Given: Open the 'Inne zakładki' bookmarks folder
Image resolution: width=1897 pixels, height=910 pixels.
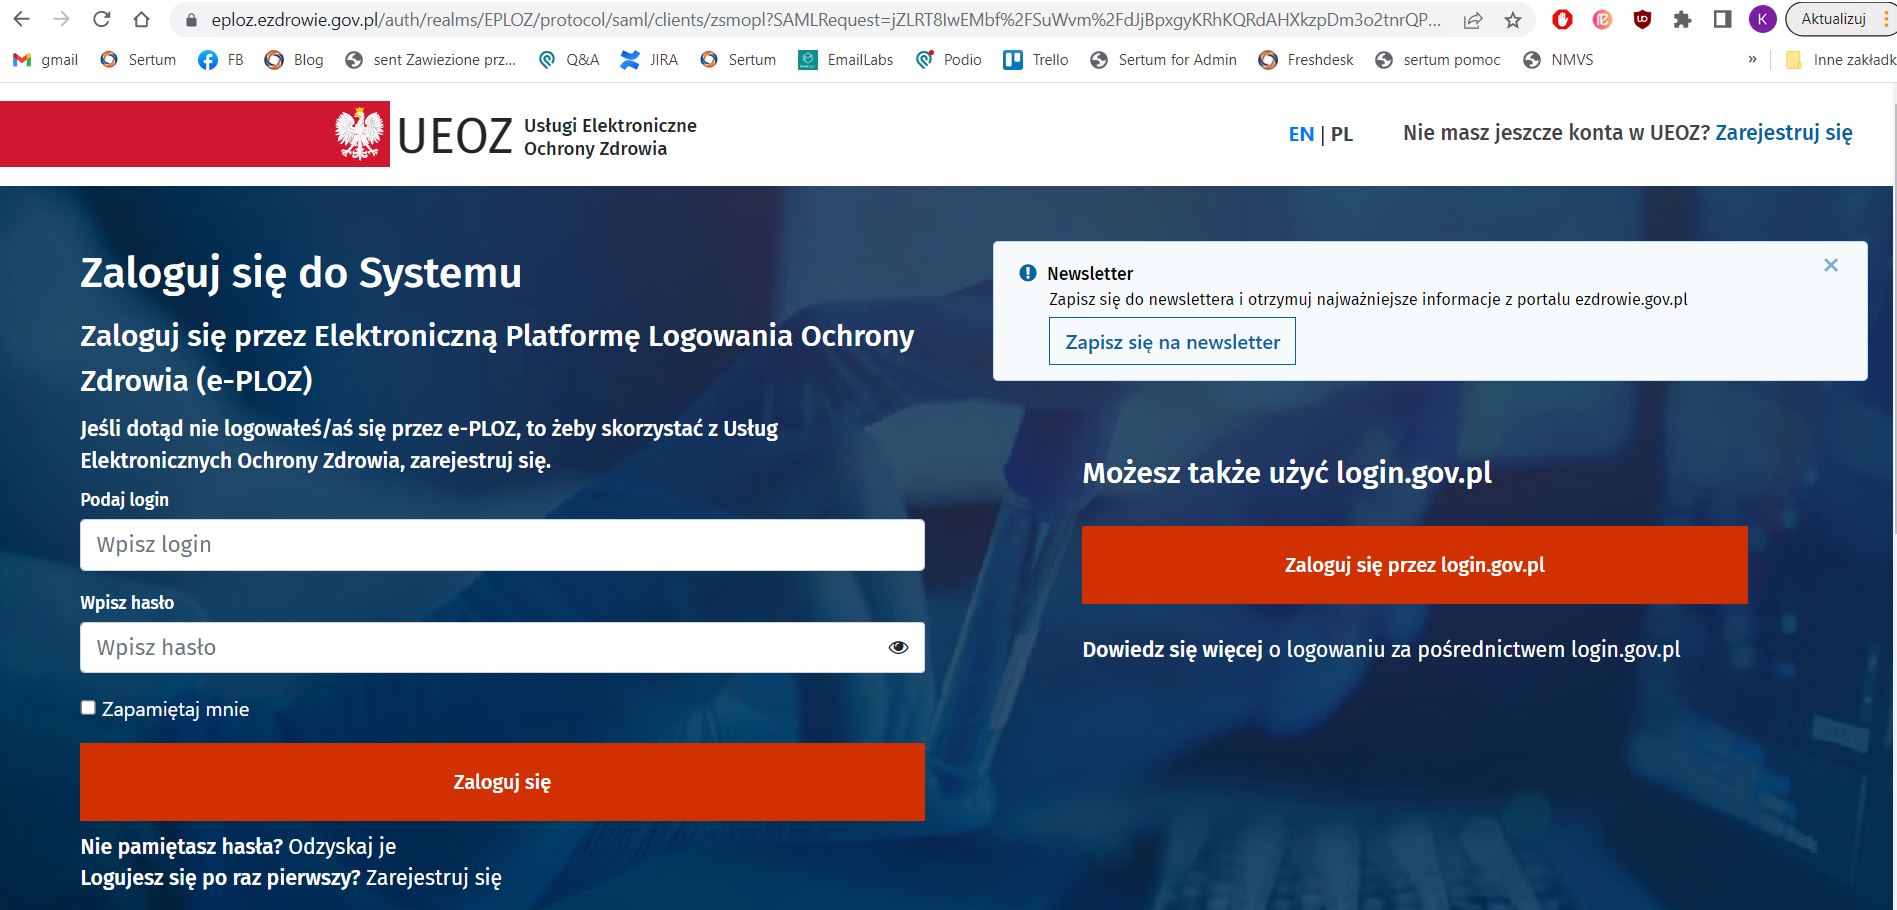Looking at the screenshot, I should point(1841,60).
